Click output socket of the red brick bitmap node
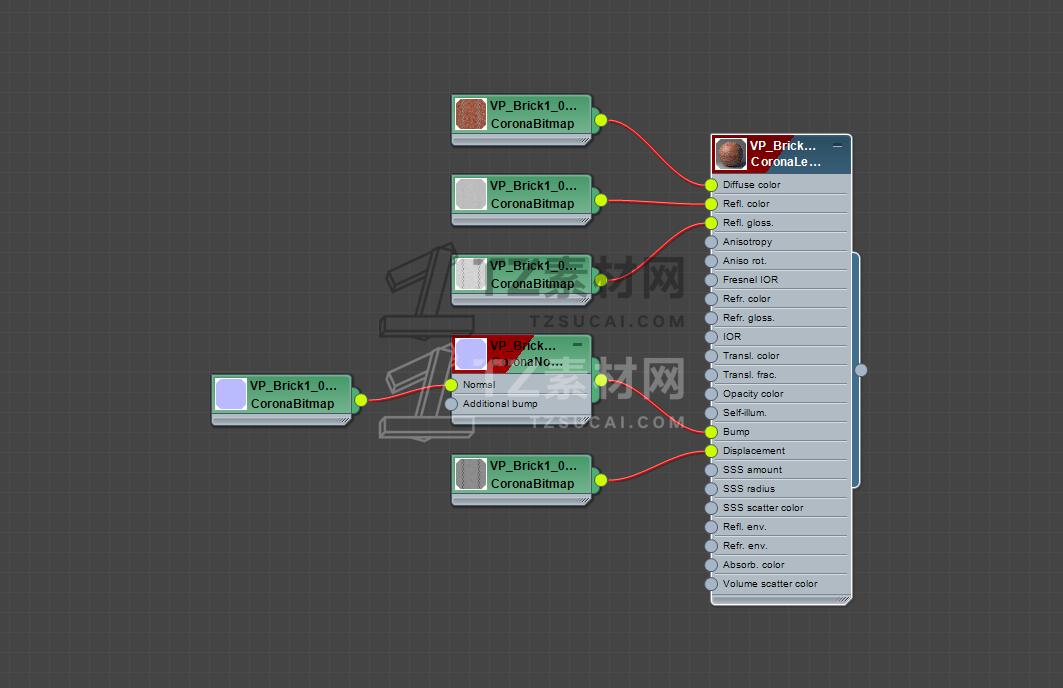1063x688 pixels. point(601,121)
